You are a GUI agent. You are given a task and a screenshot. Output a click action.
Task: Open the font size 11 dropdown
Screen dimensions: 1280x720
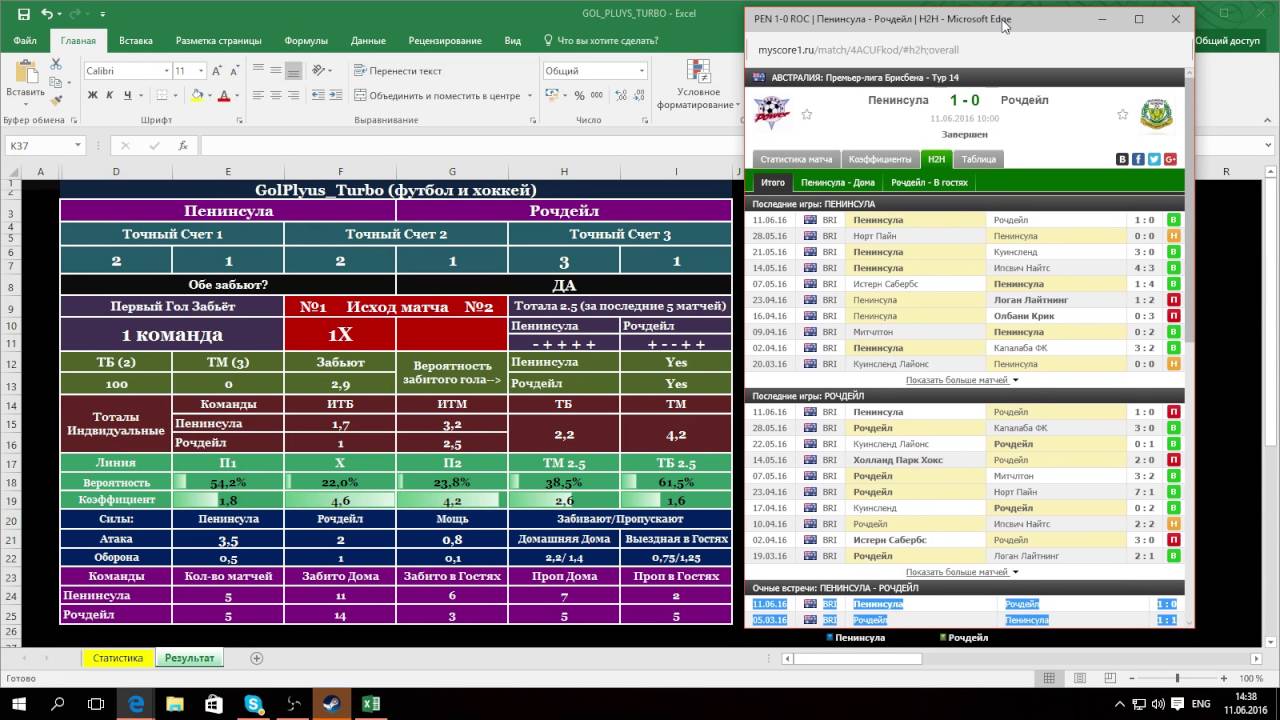[201, 71]
